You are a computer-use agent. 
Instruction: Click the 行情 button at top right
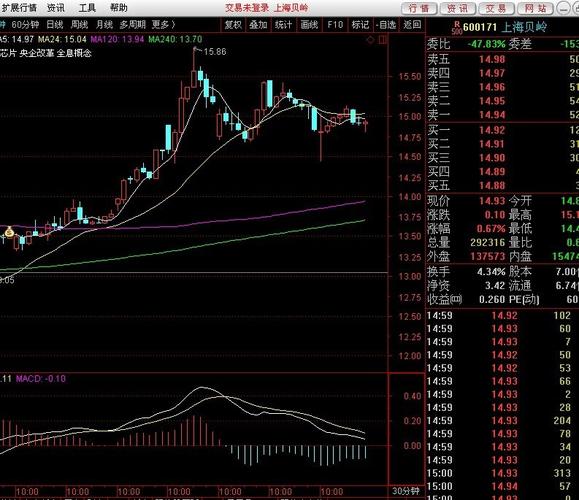pyautogui.click(x=419, y=8)
